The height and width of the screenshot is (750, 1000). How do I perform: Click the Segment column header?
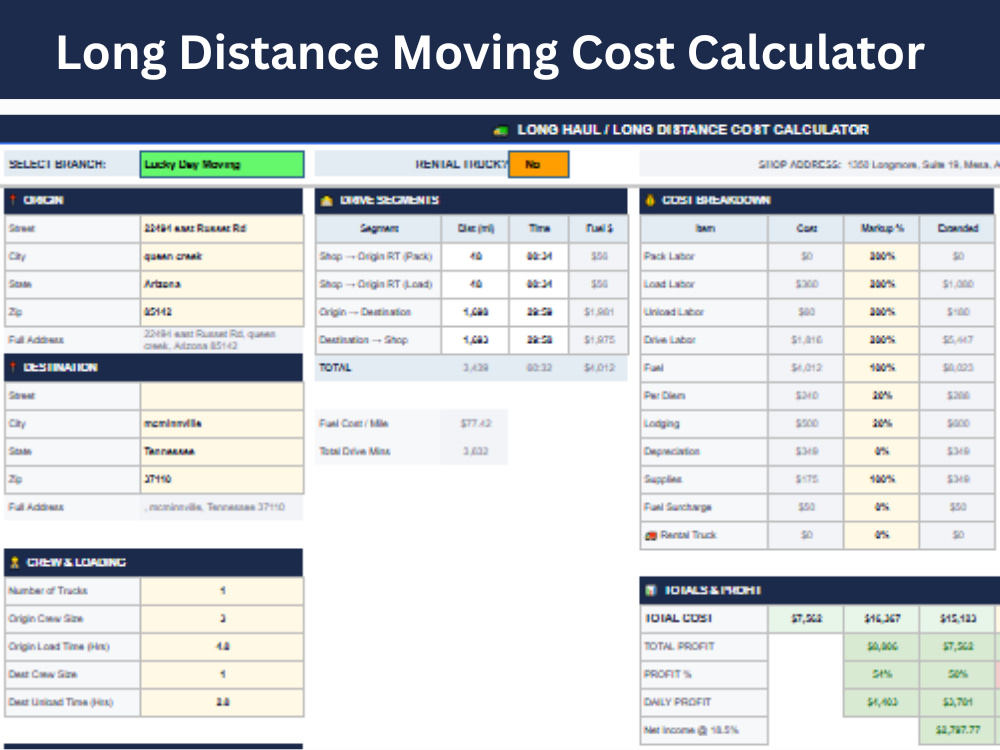tap(379, 228)
